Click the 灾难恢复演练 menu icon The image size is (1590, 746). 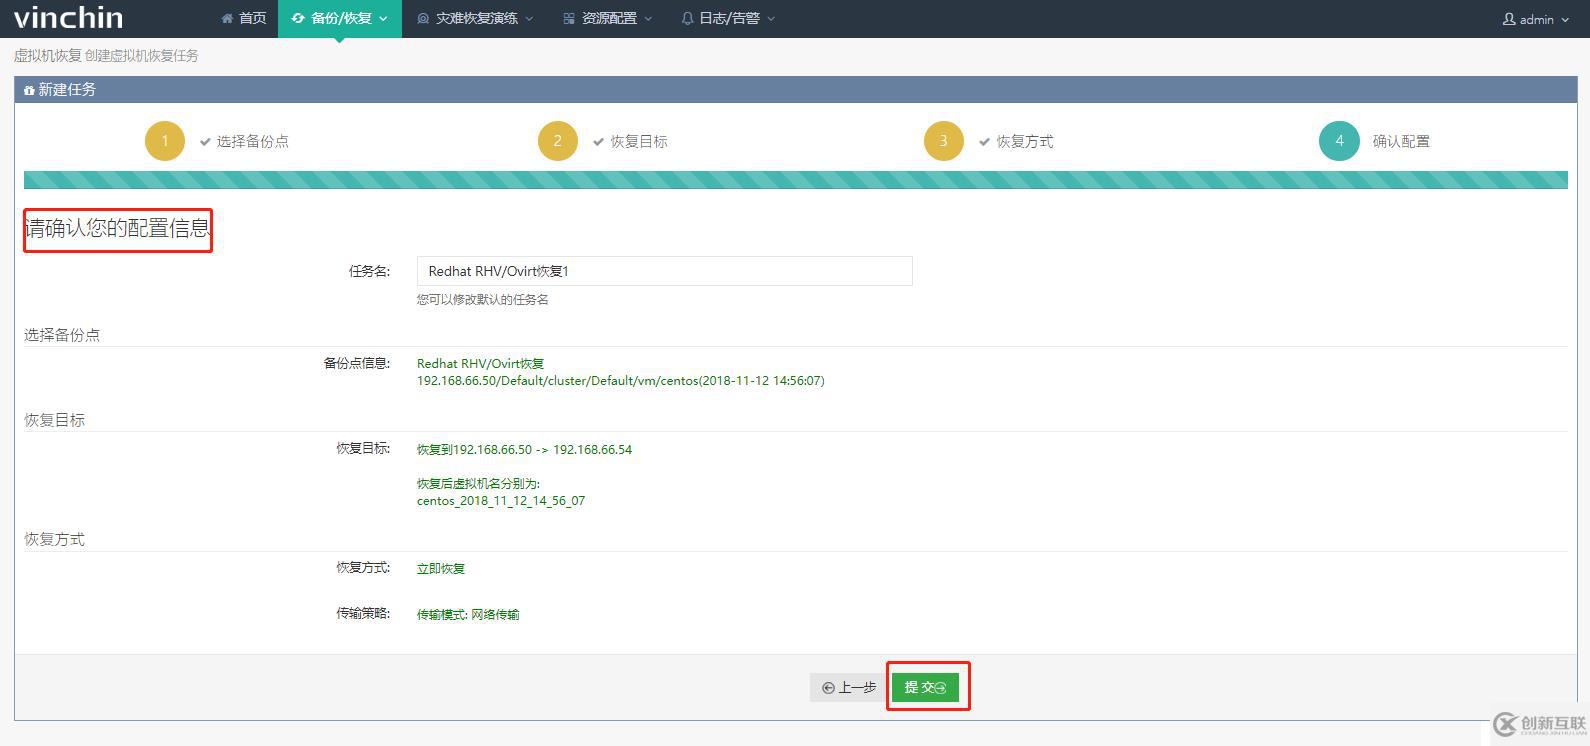click(x=423, y=18)
